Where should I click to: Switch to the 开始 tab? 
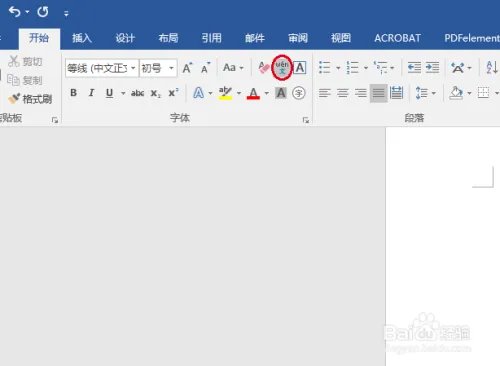tap(39, 38)
